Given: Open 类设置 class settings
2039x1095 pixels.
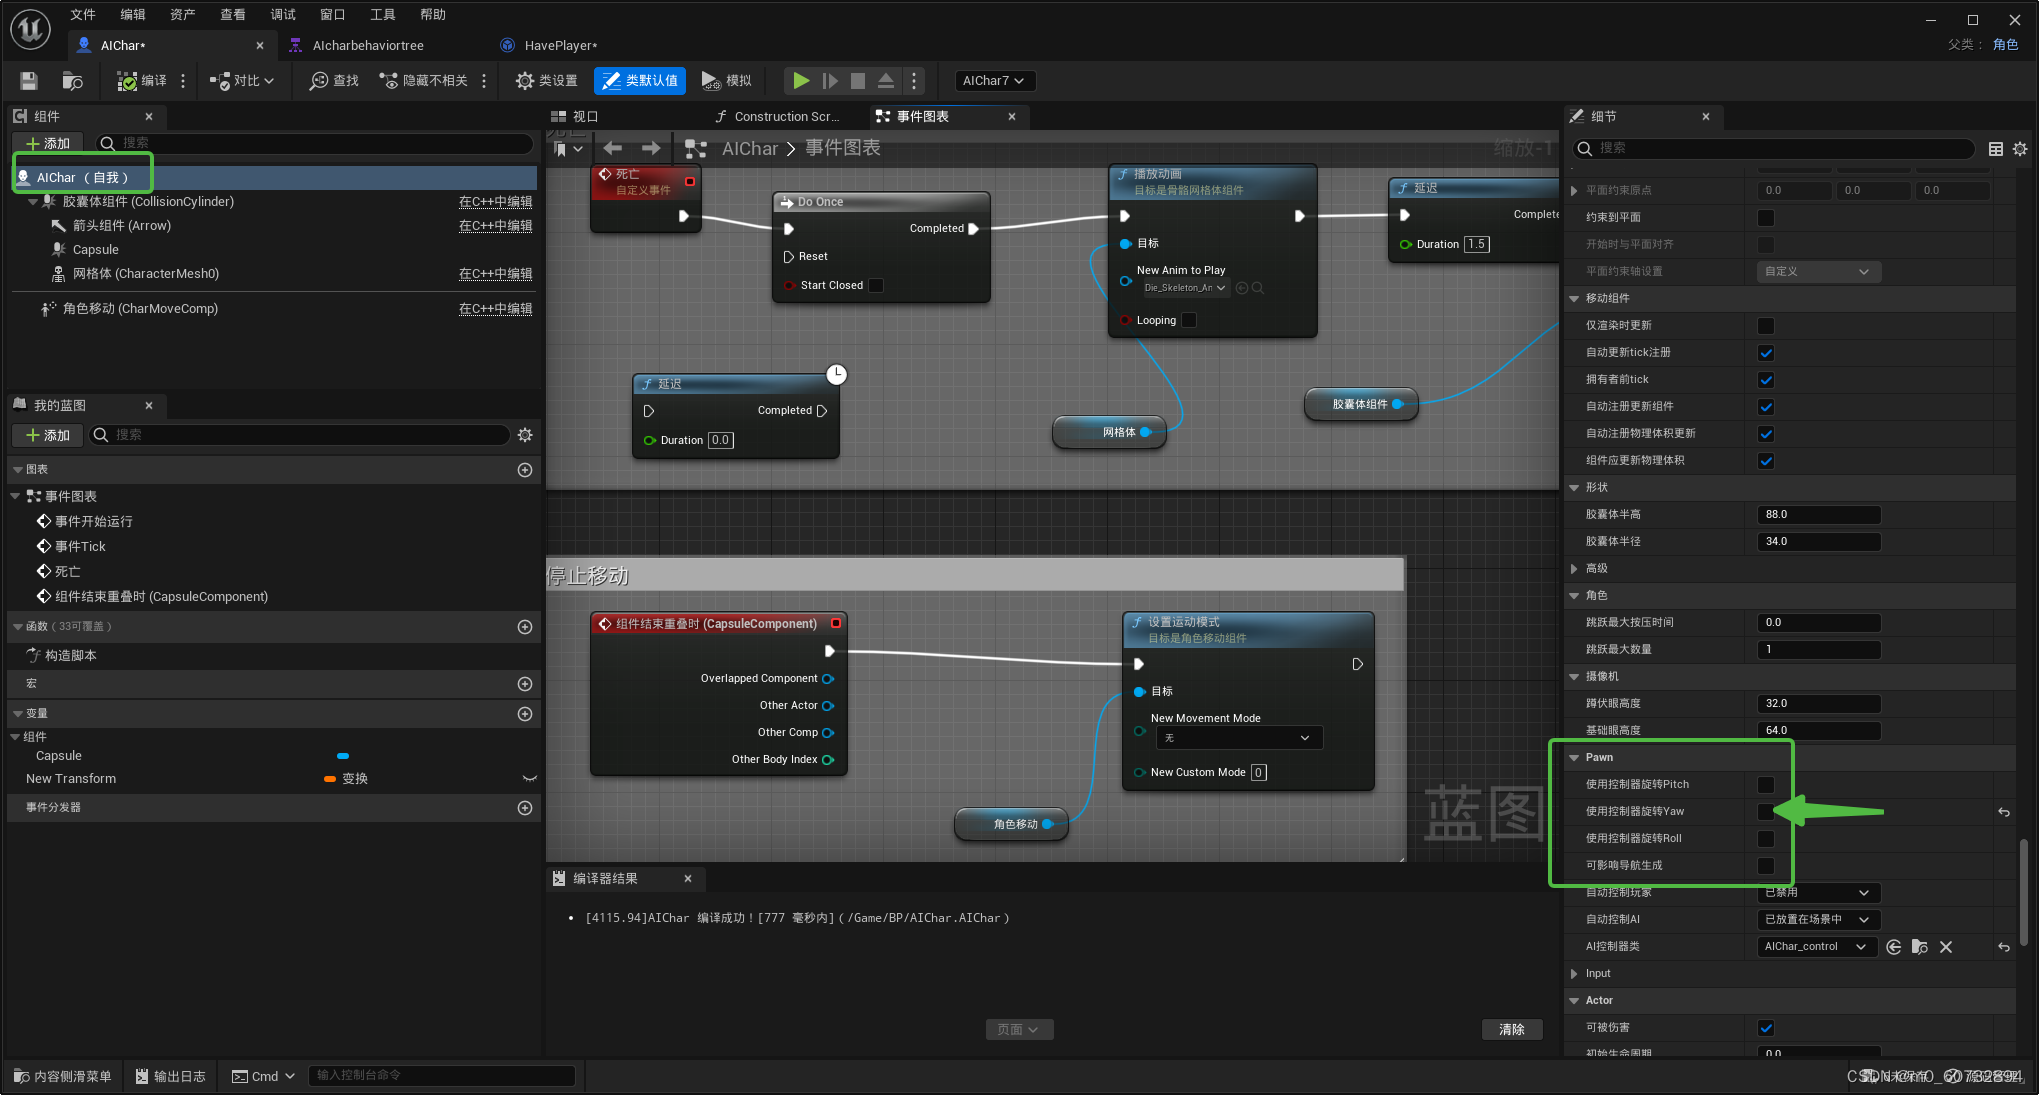Looking at the screenshot, I should click(546, 81).
